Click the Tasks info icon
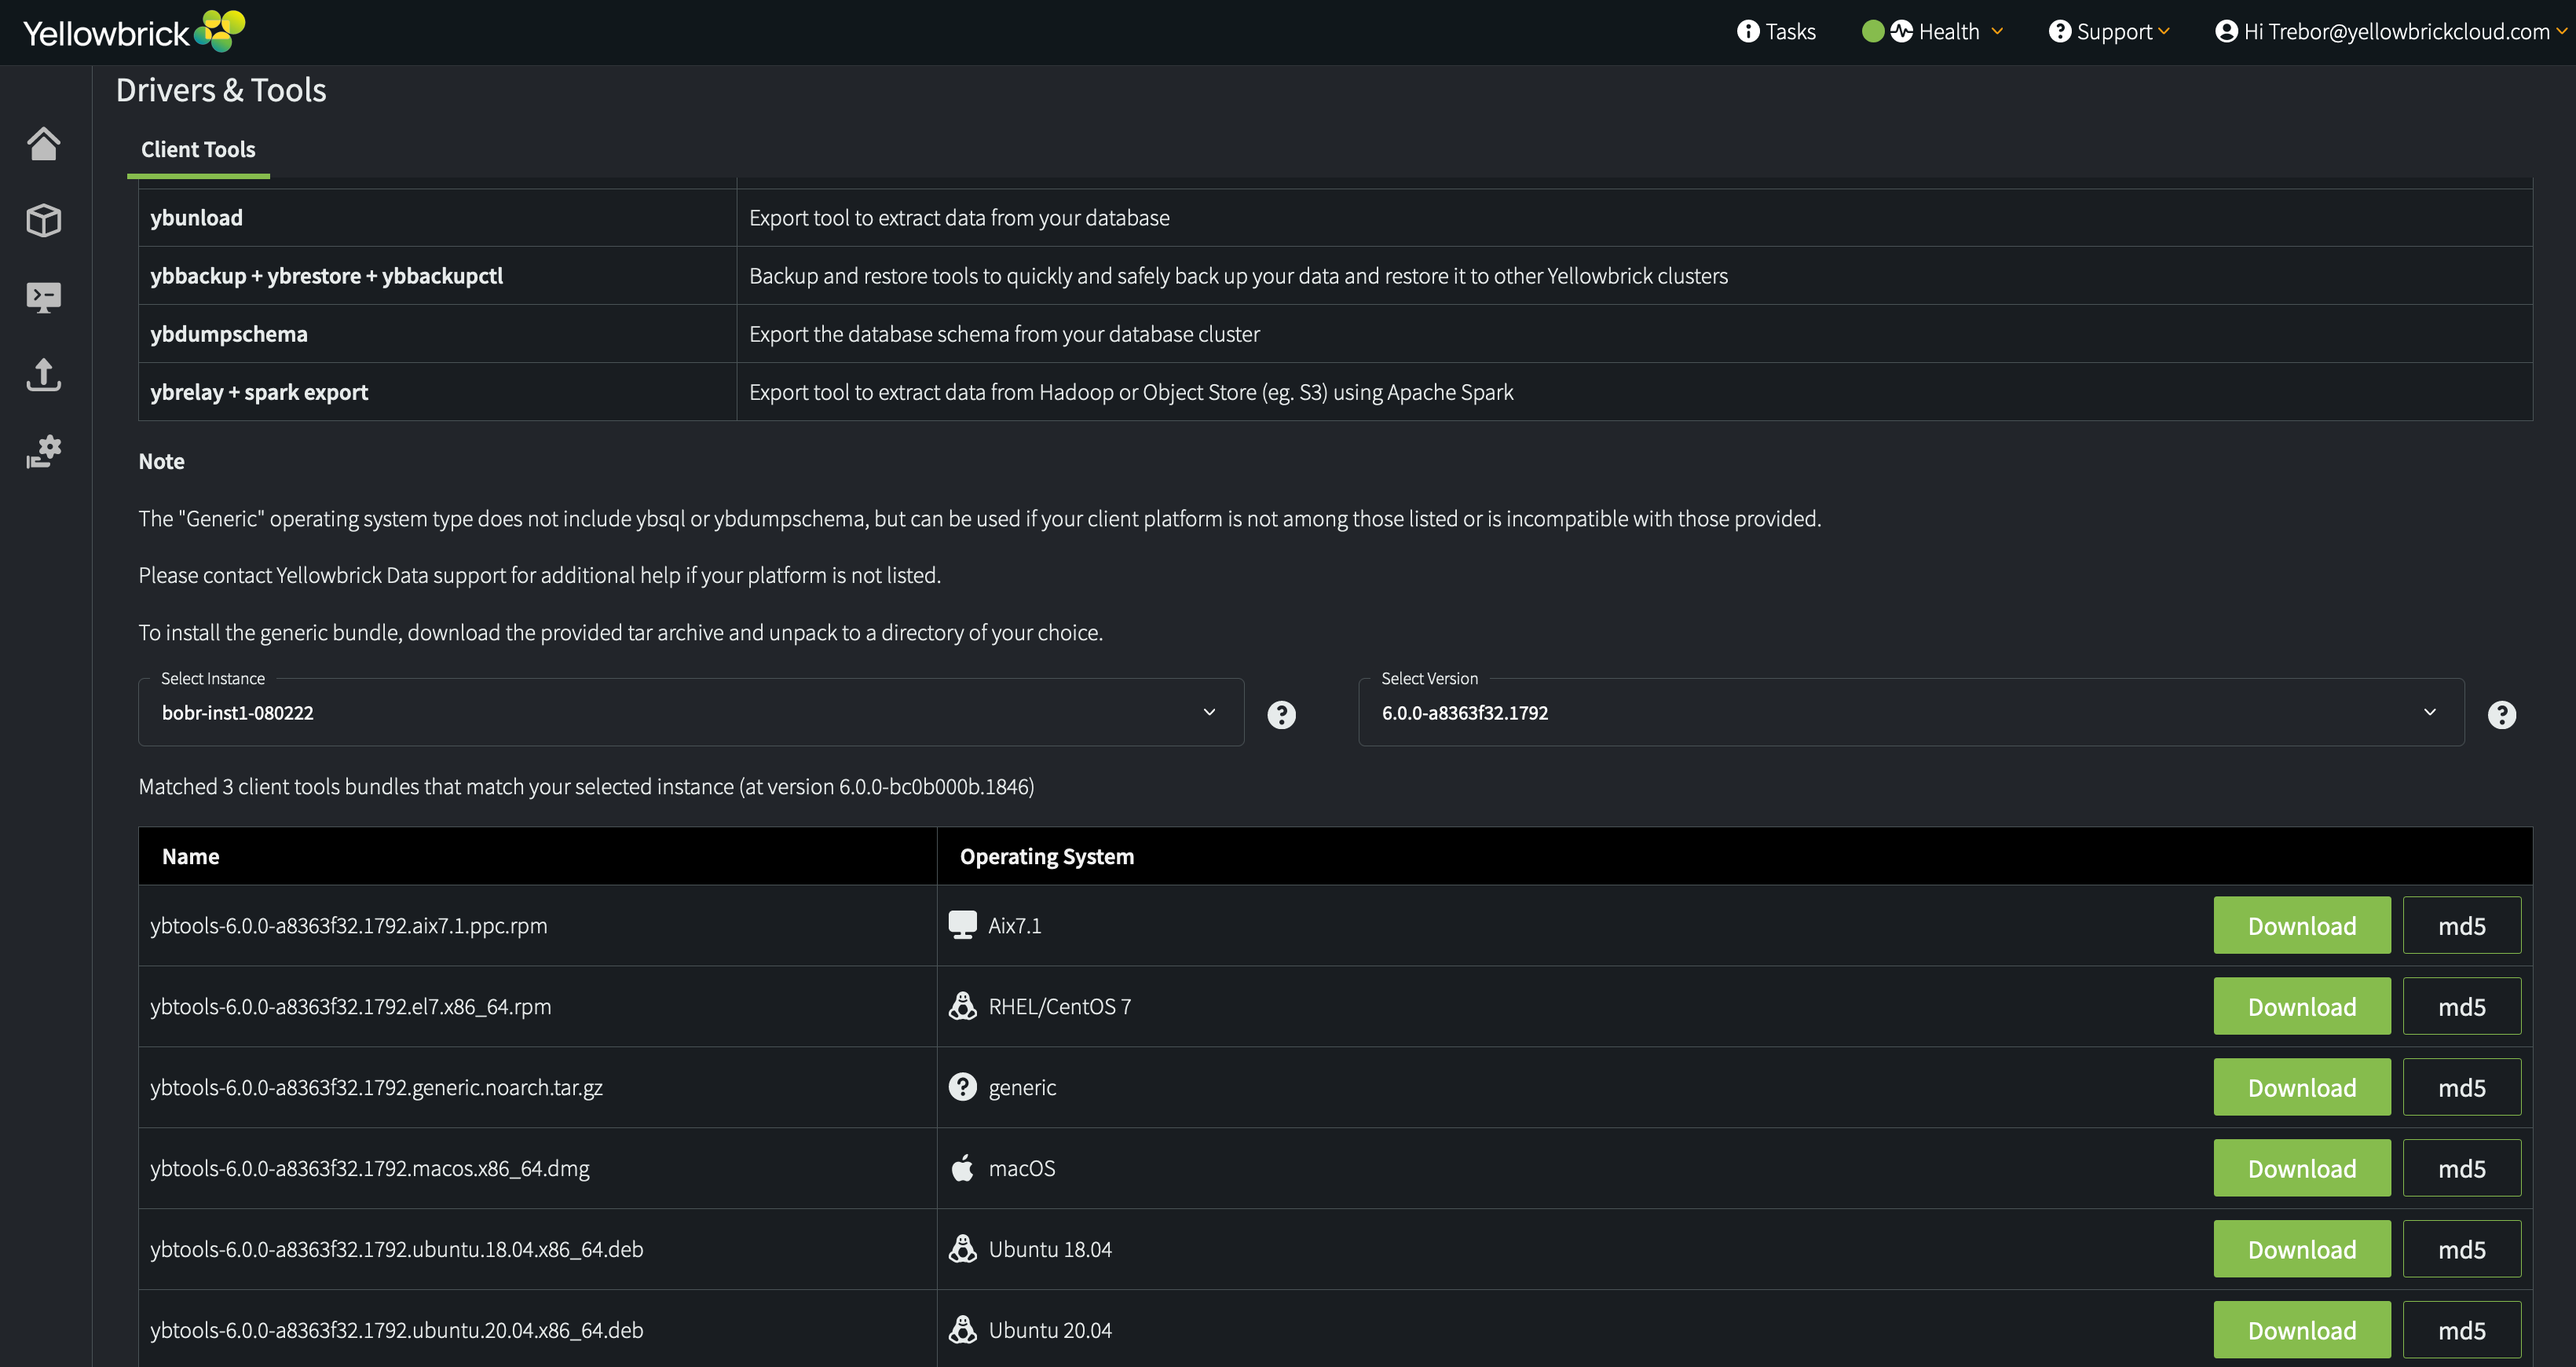This screenshot has height=1367, width=2576. pos(1748,31)
